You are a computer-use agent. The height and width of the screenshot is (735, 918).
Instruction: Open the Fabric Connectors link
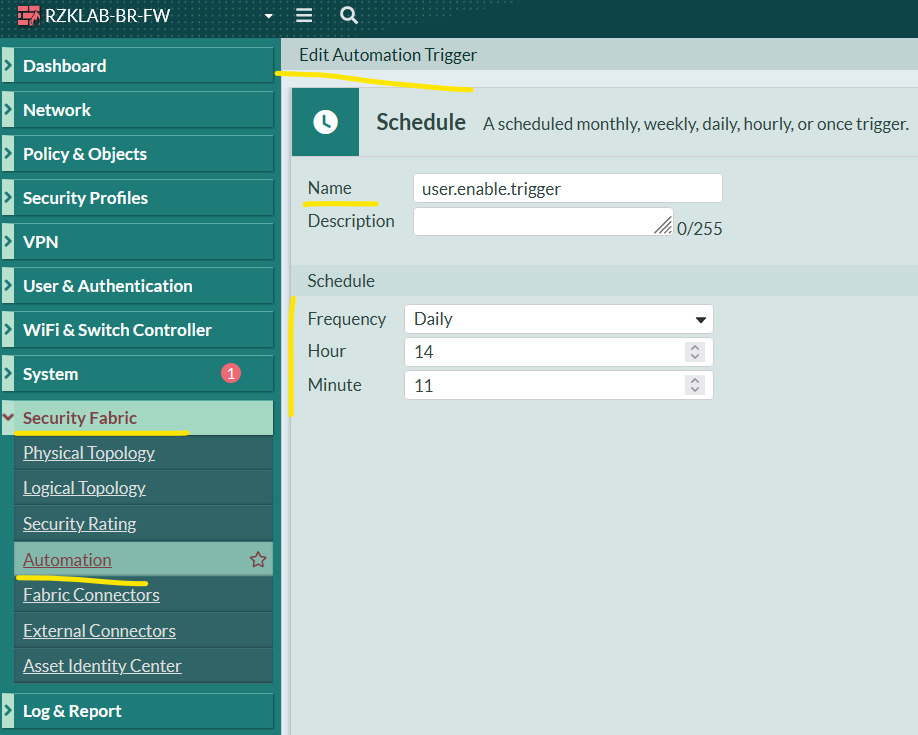click(91, 595)
